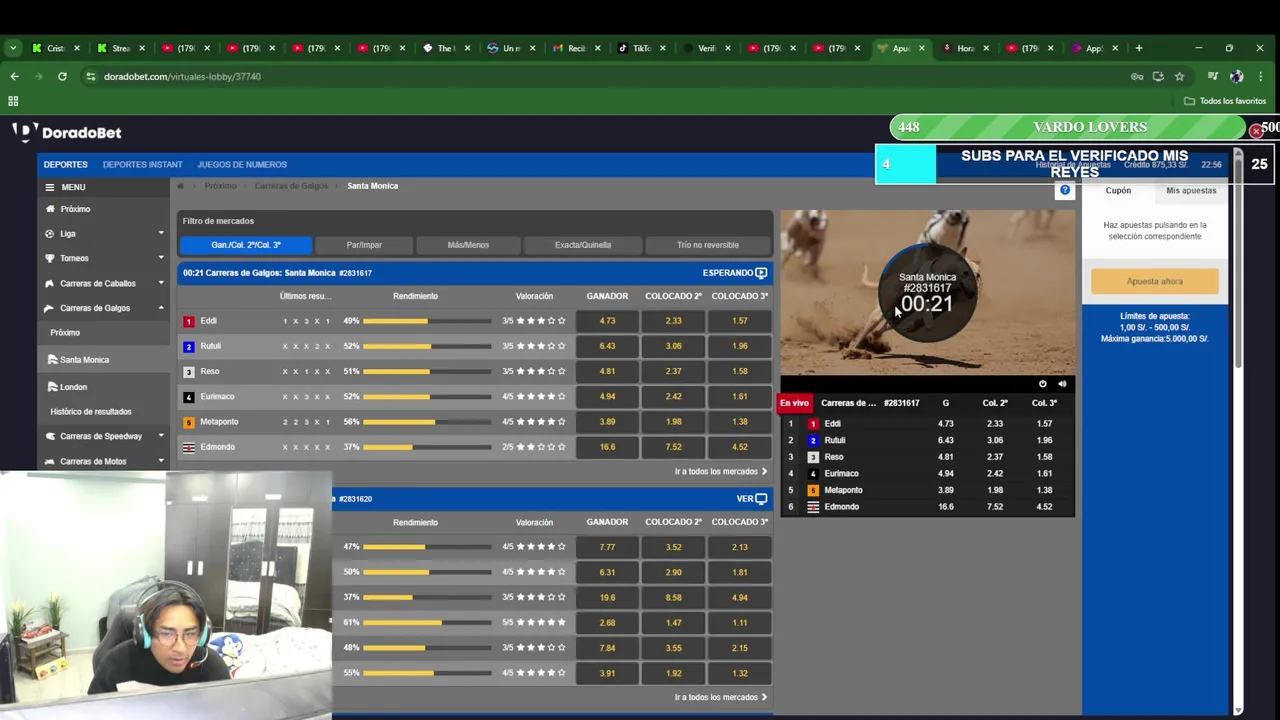Open Histórico de resultados in sidebar
1280x720 pixels.
(91, 412)
